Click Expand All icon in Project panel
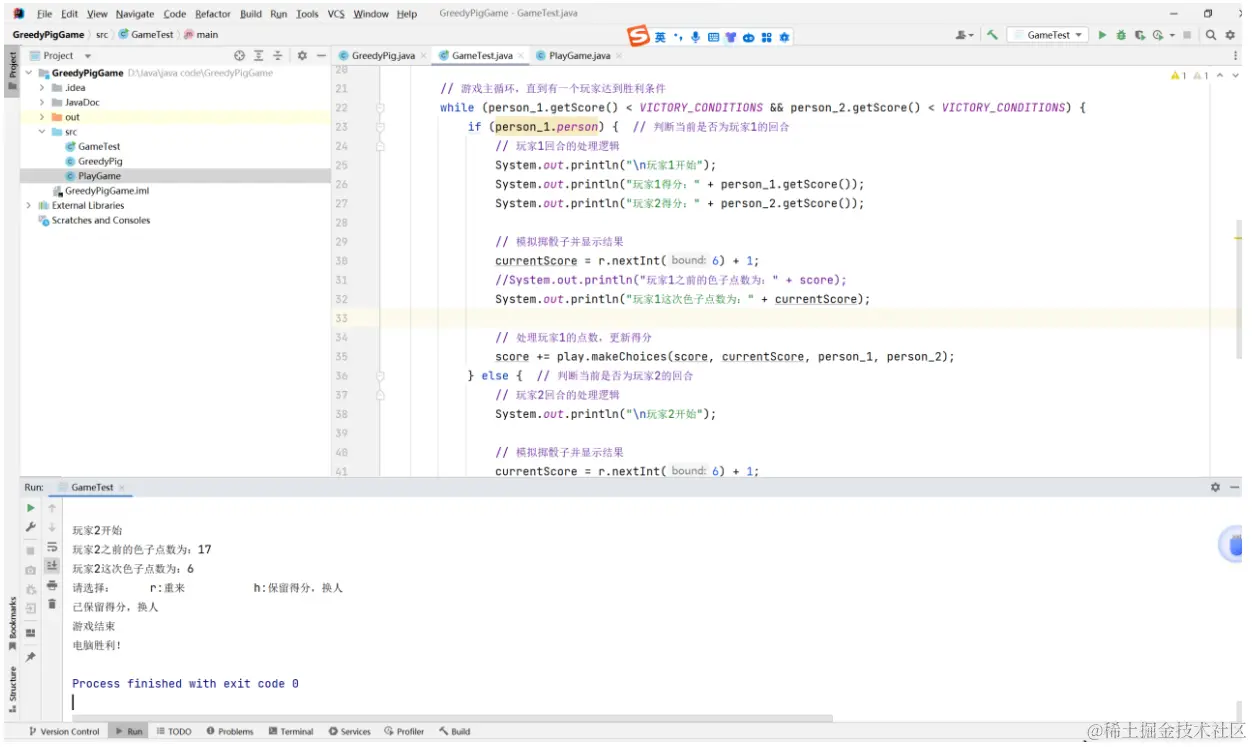1253x747 pixels. coord(259,56)
